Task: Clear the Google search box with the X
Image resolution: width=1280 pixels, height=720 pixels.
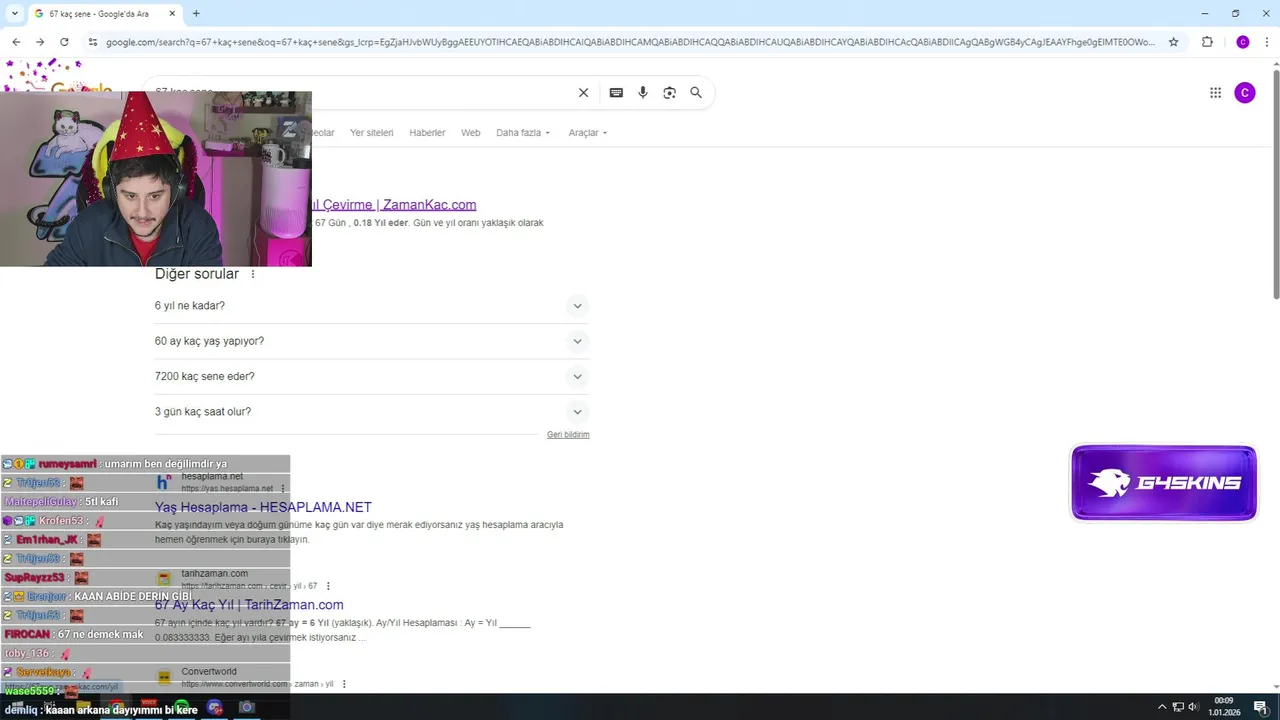Action: [x=584, y=93]
